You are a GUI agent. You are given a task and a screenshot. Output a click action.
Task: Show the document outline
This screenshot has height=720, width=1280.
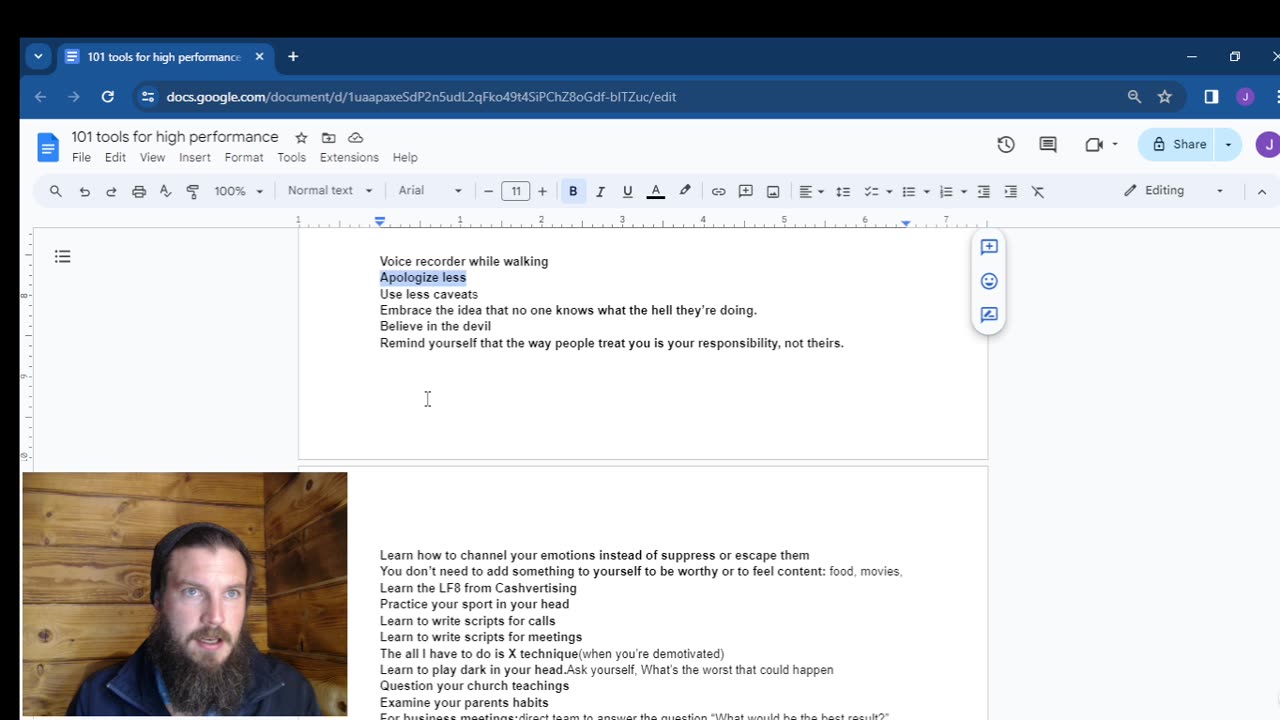tap(62, 257)
